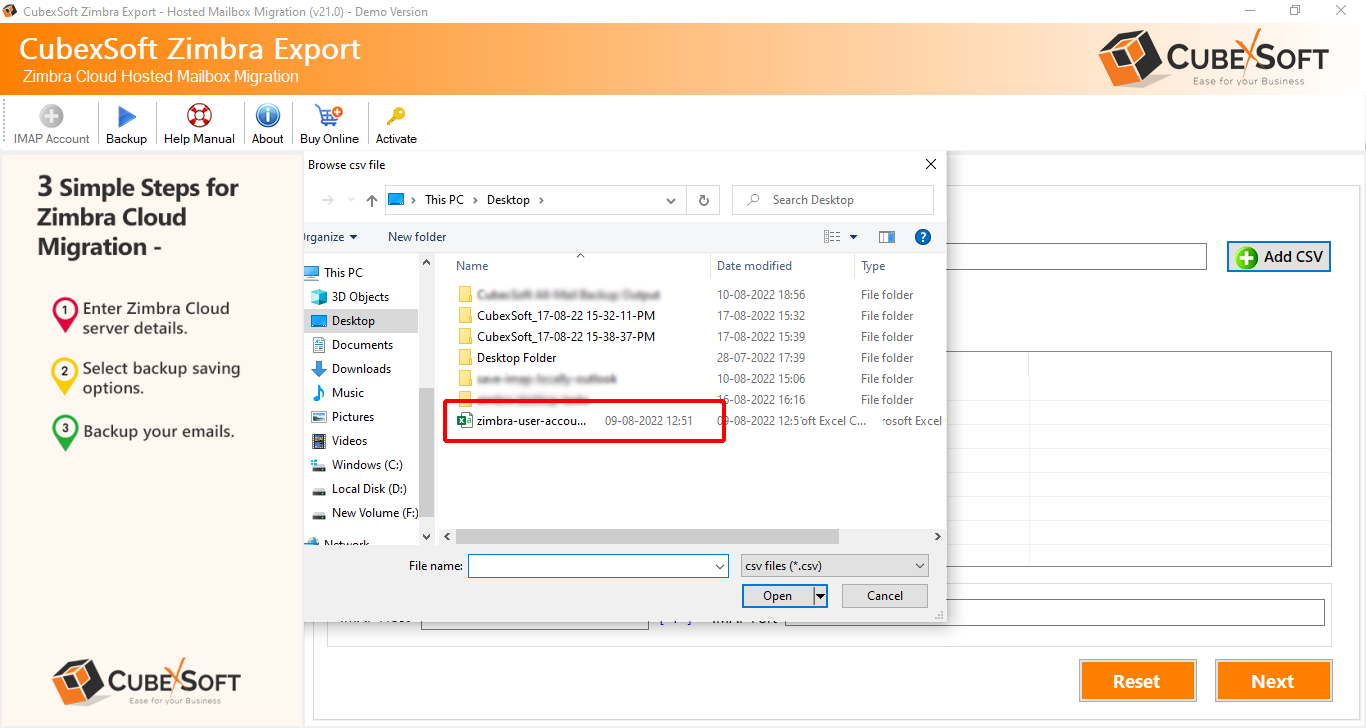
Task: Open Music in navigation pane
Action: tap(347, 393)
